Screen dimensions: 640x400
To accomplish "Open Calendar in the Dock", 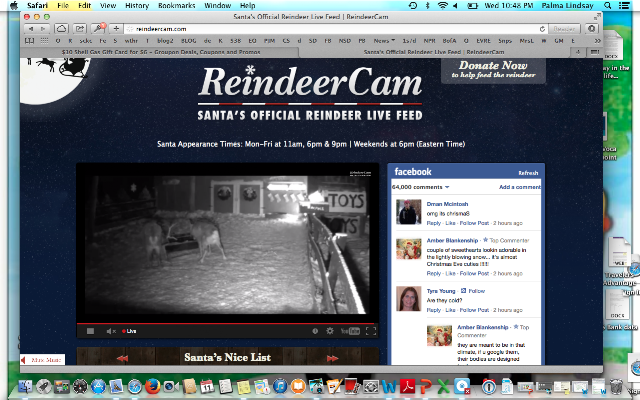I will [x=207, y=386].
